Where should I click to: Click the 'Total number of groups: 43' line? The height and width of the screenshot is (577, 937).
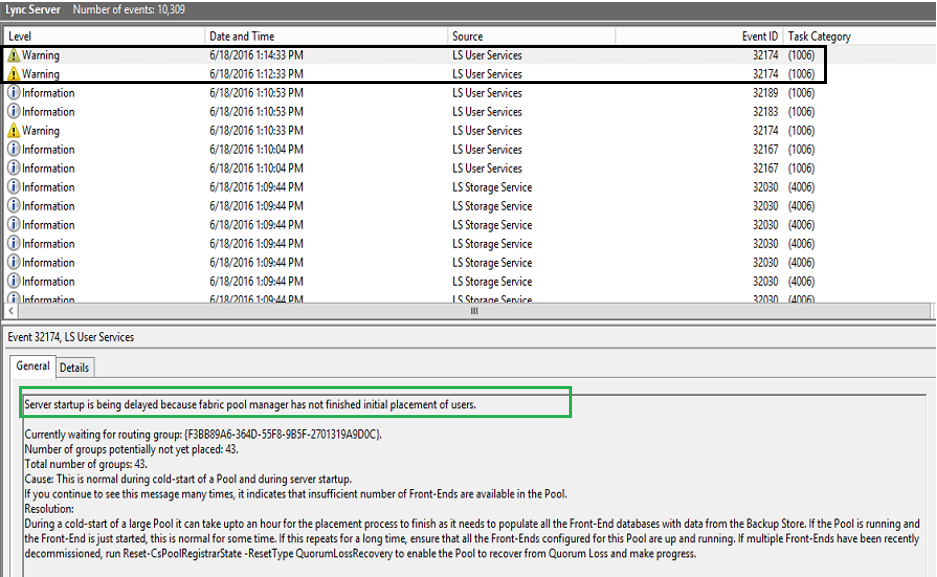[86, 464]
